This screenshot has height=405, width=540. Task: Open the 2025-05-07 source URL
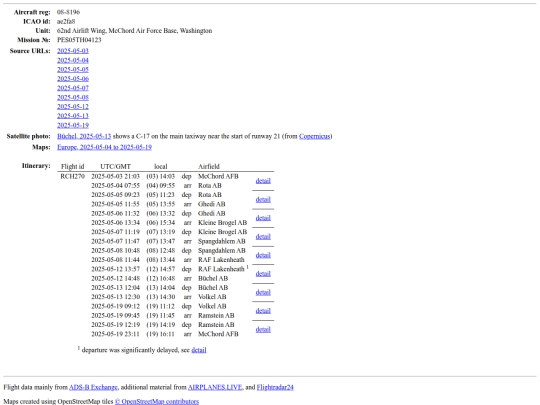tap(73, 88)
